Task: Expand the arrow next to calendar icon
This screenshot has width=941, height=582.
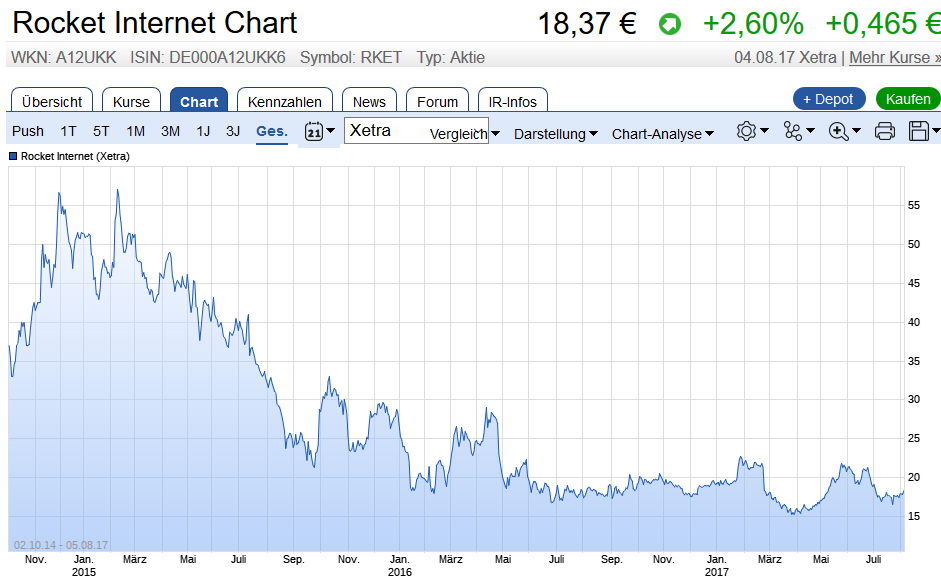Action: click(331, 130)
